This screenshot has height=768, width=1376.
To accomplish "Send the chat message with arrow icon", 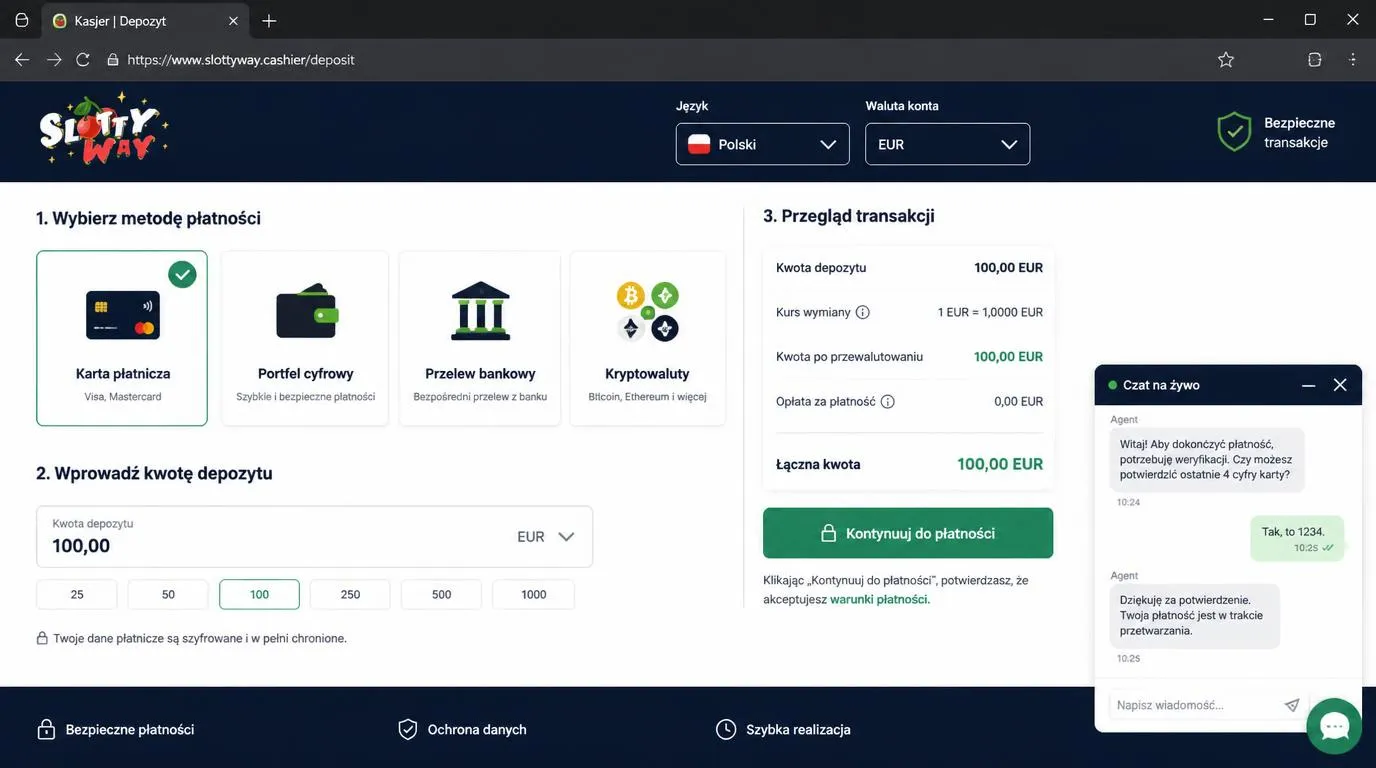I will coord(1292,705).
